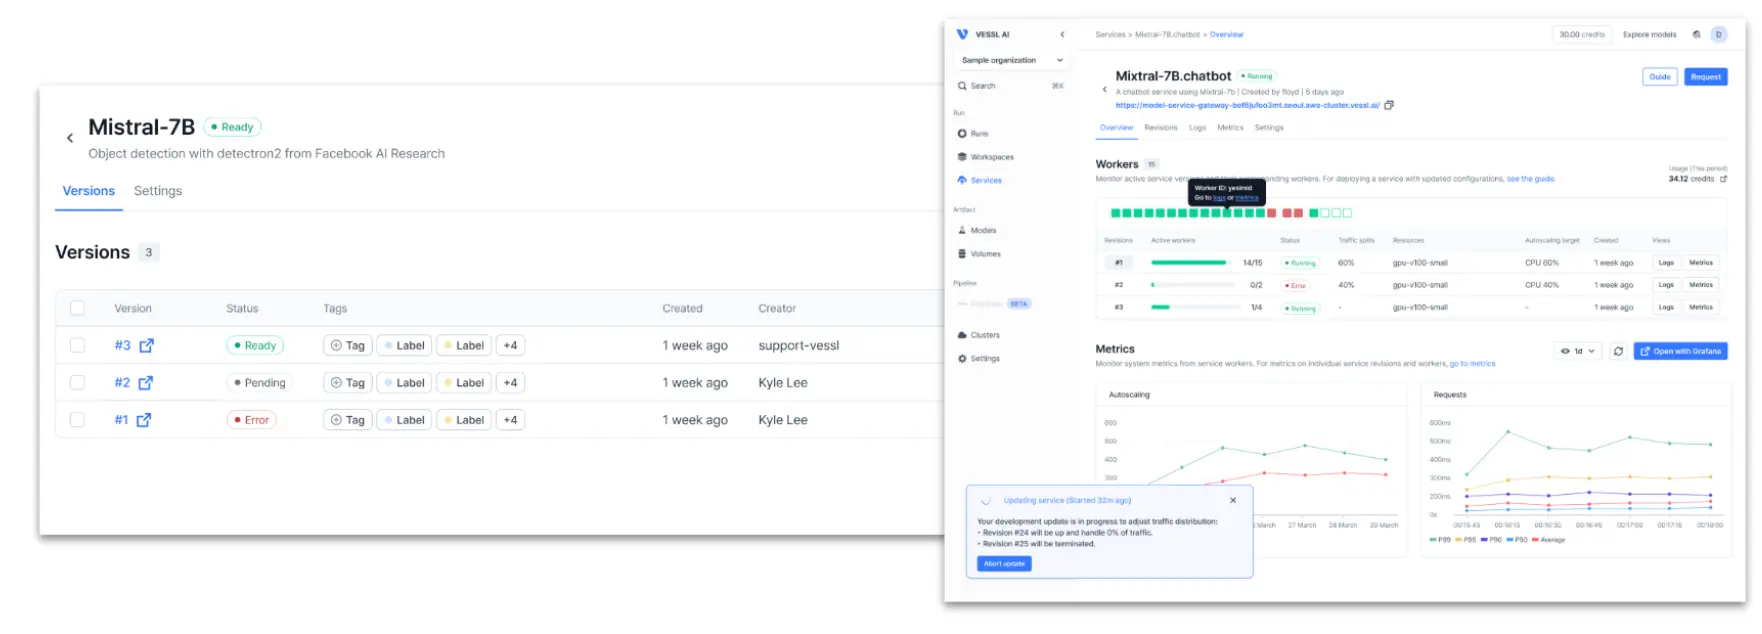Open version #3 link
Screen dimensions: 1762x634
(x=122, y=346)
